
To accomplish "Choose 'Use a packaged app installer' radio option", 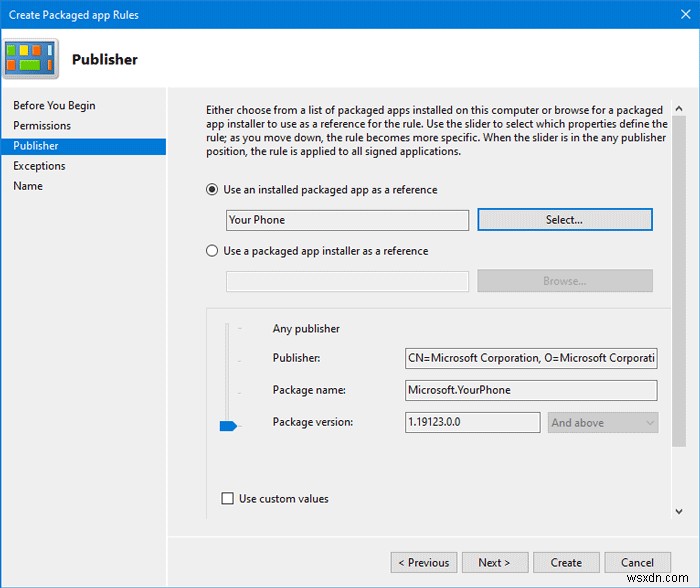I will 212,251.
